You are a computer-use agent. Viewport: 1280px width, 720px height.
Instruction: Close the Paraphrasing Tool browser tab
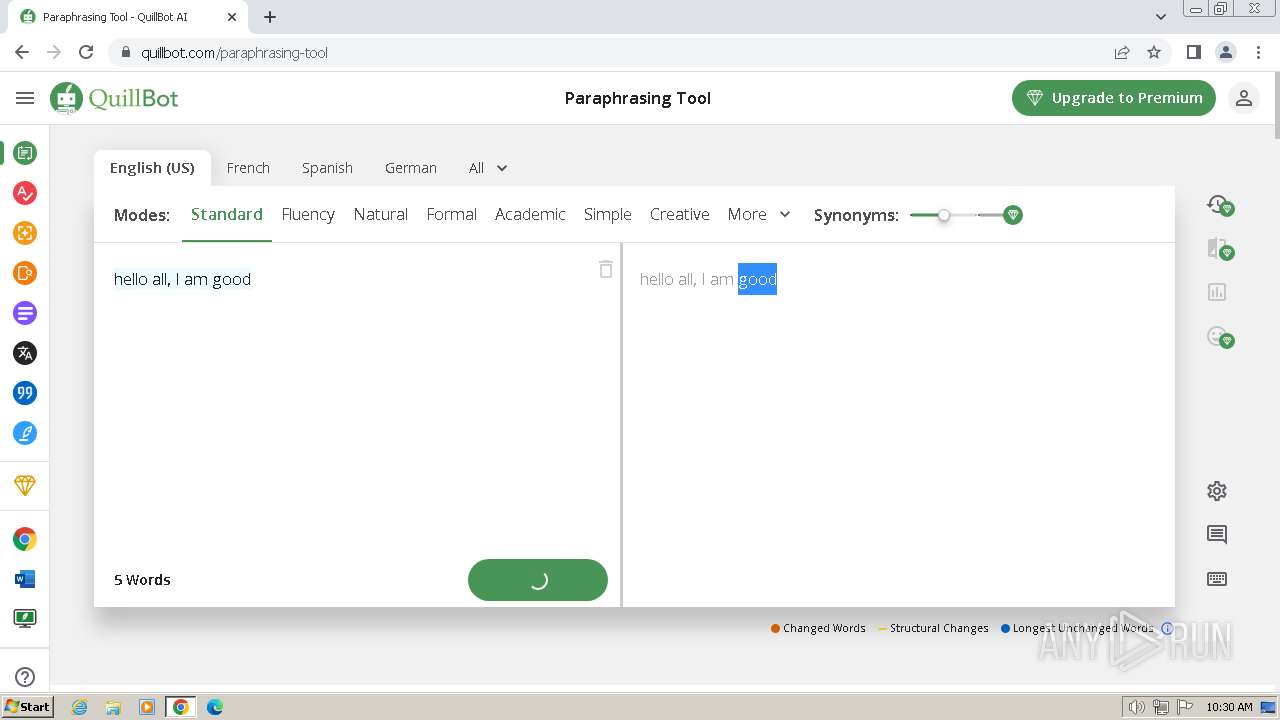[x=232, y=17]
